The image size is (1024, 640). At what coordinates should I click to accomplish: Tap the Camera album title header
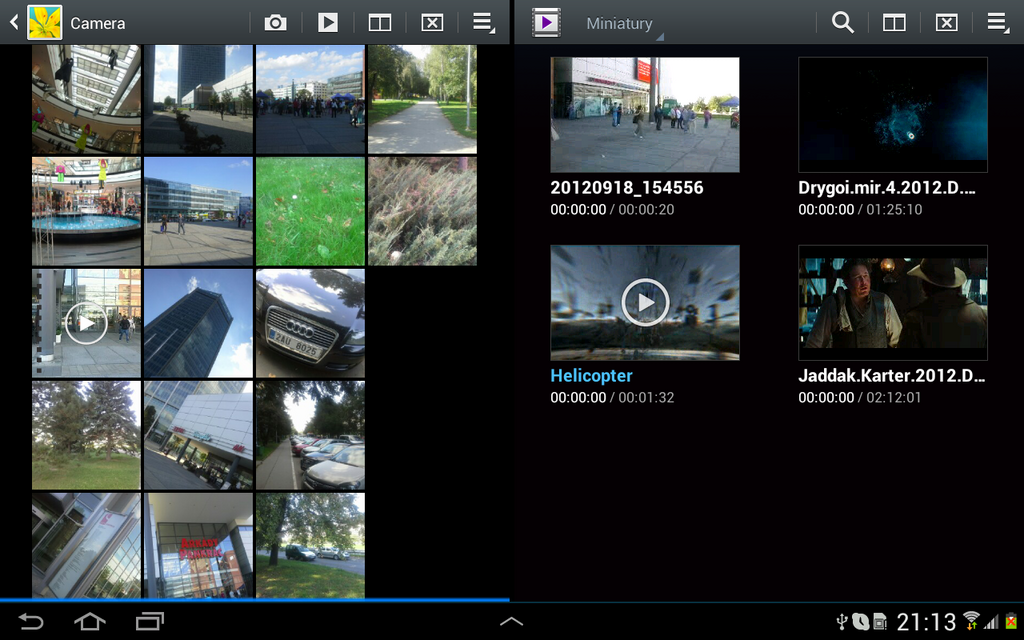click(x=100, y=21)
